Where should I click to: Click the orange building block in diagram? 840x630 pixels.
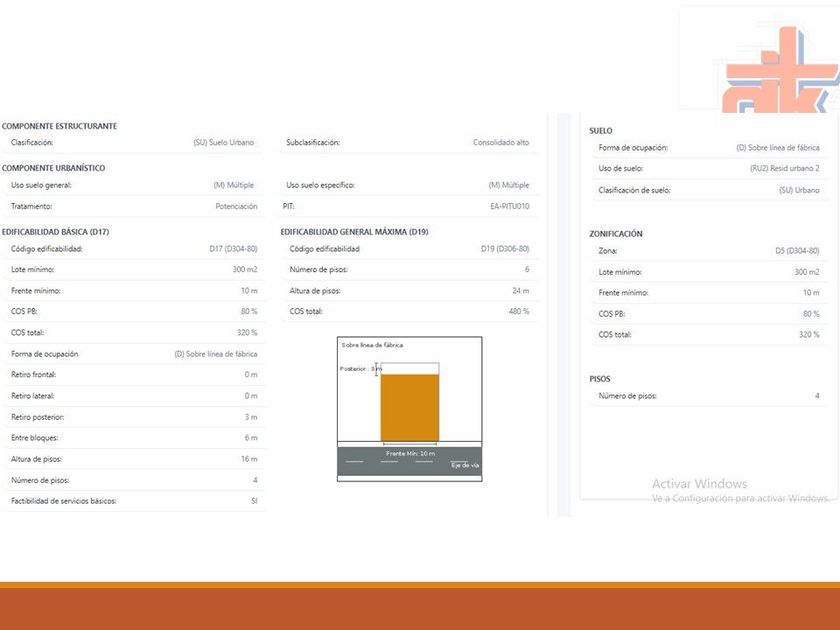pos(410,408)
